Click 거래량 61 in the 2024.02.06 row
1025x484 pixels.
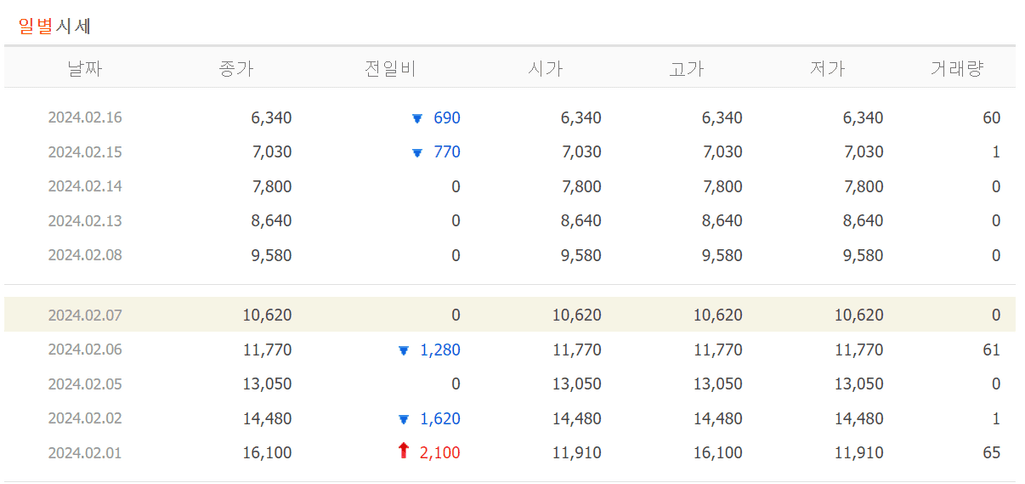[992, 350]
